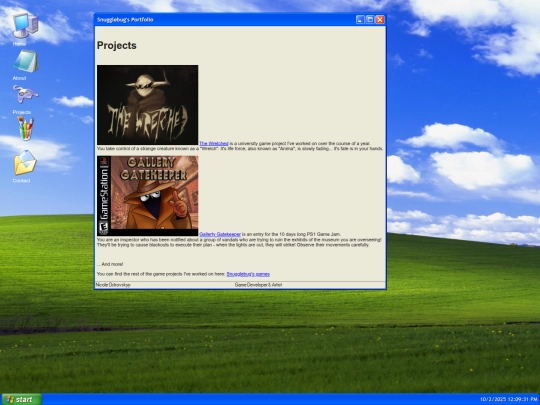The width and height of the screenshot is (540, 405).
Task: Open the Projects game controller icon
Action: 26,94
